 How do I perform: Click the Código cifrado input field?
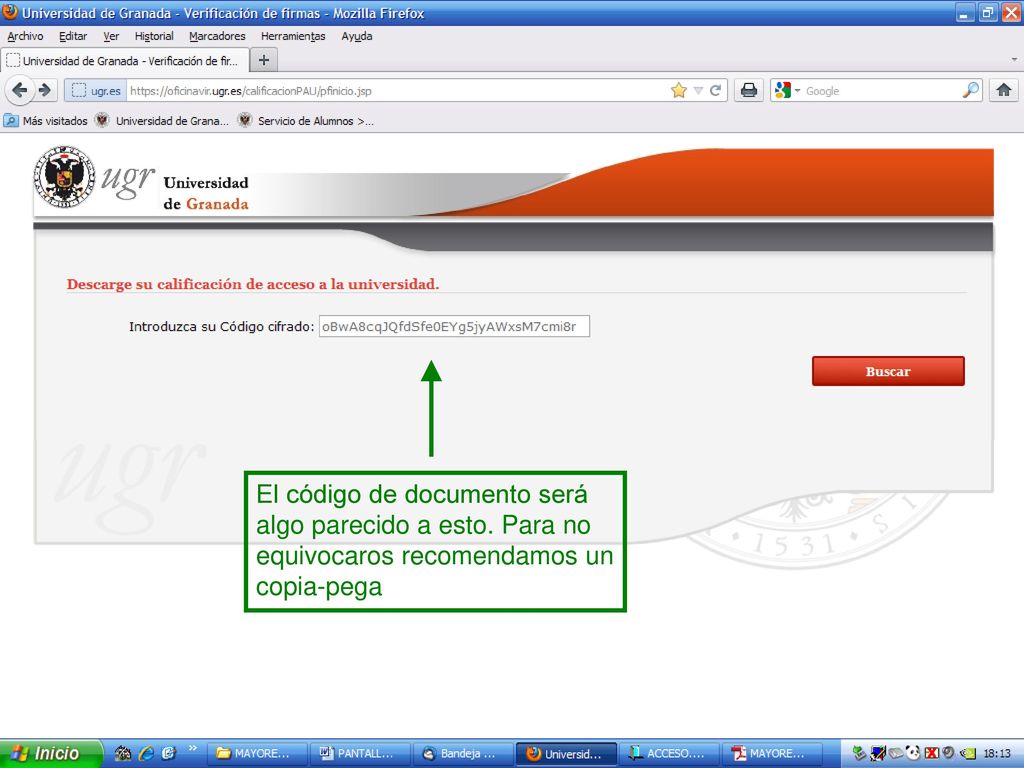tap(454, 327)
